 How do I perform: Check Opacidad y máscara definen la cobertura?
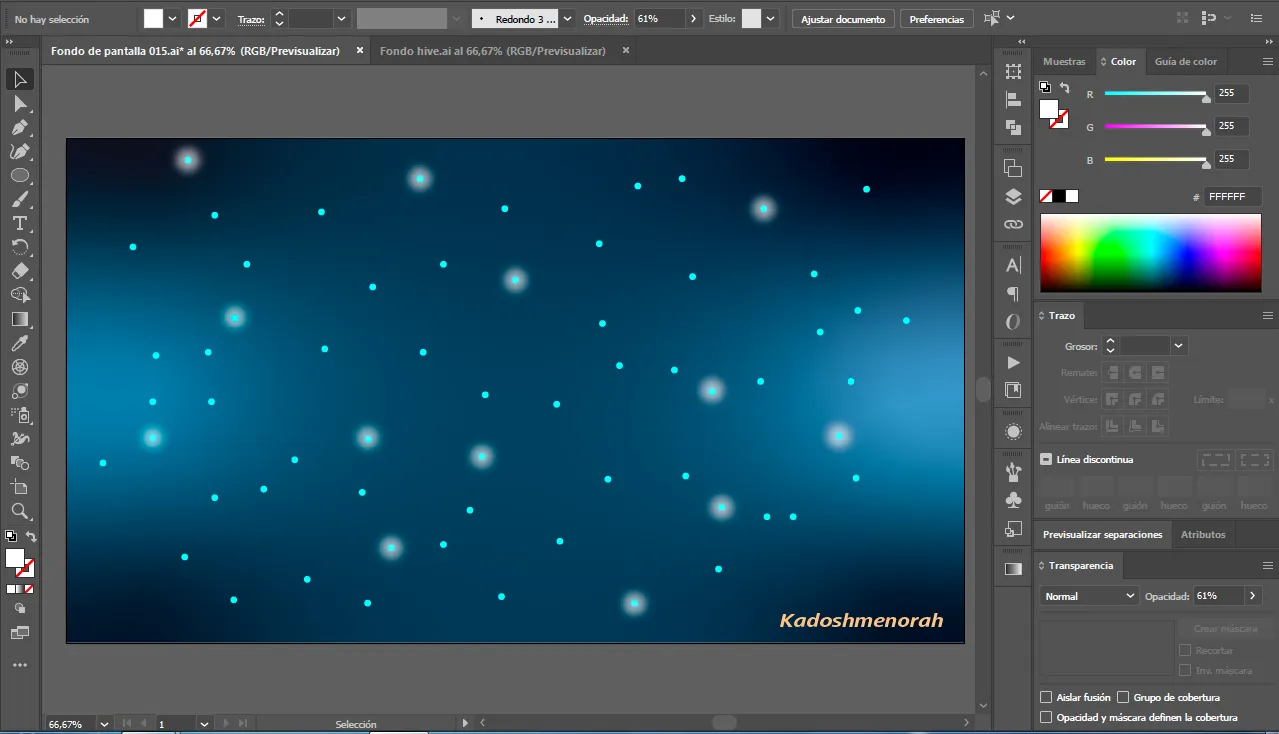pos(1046,717)
